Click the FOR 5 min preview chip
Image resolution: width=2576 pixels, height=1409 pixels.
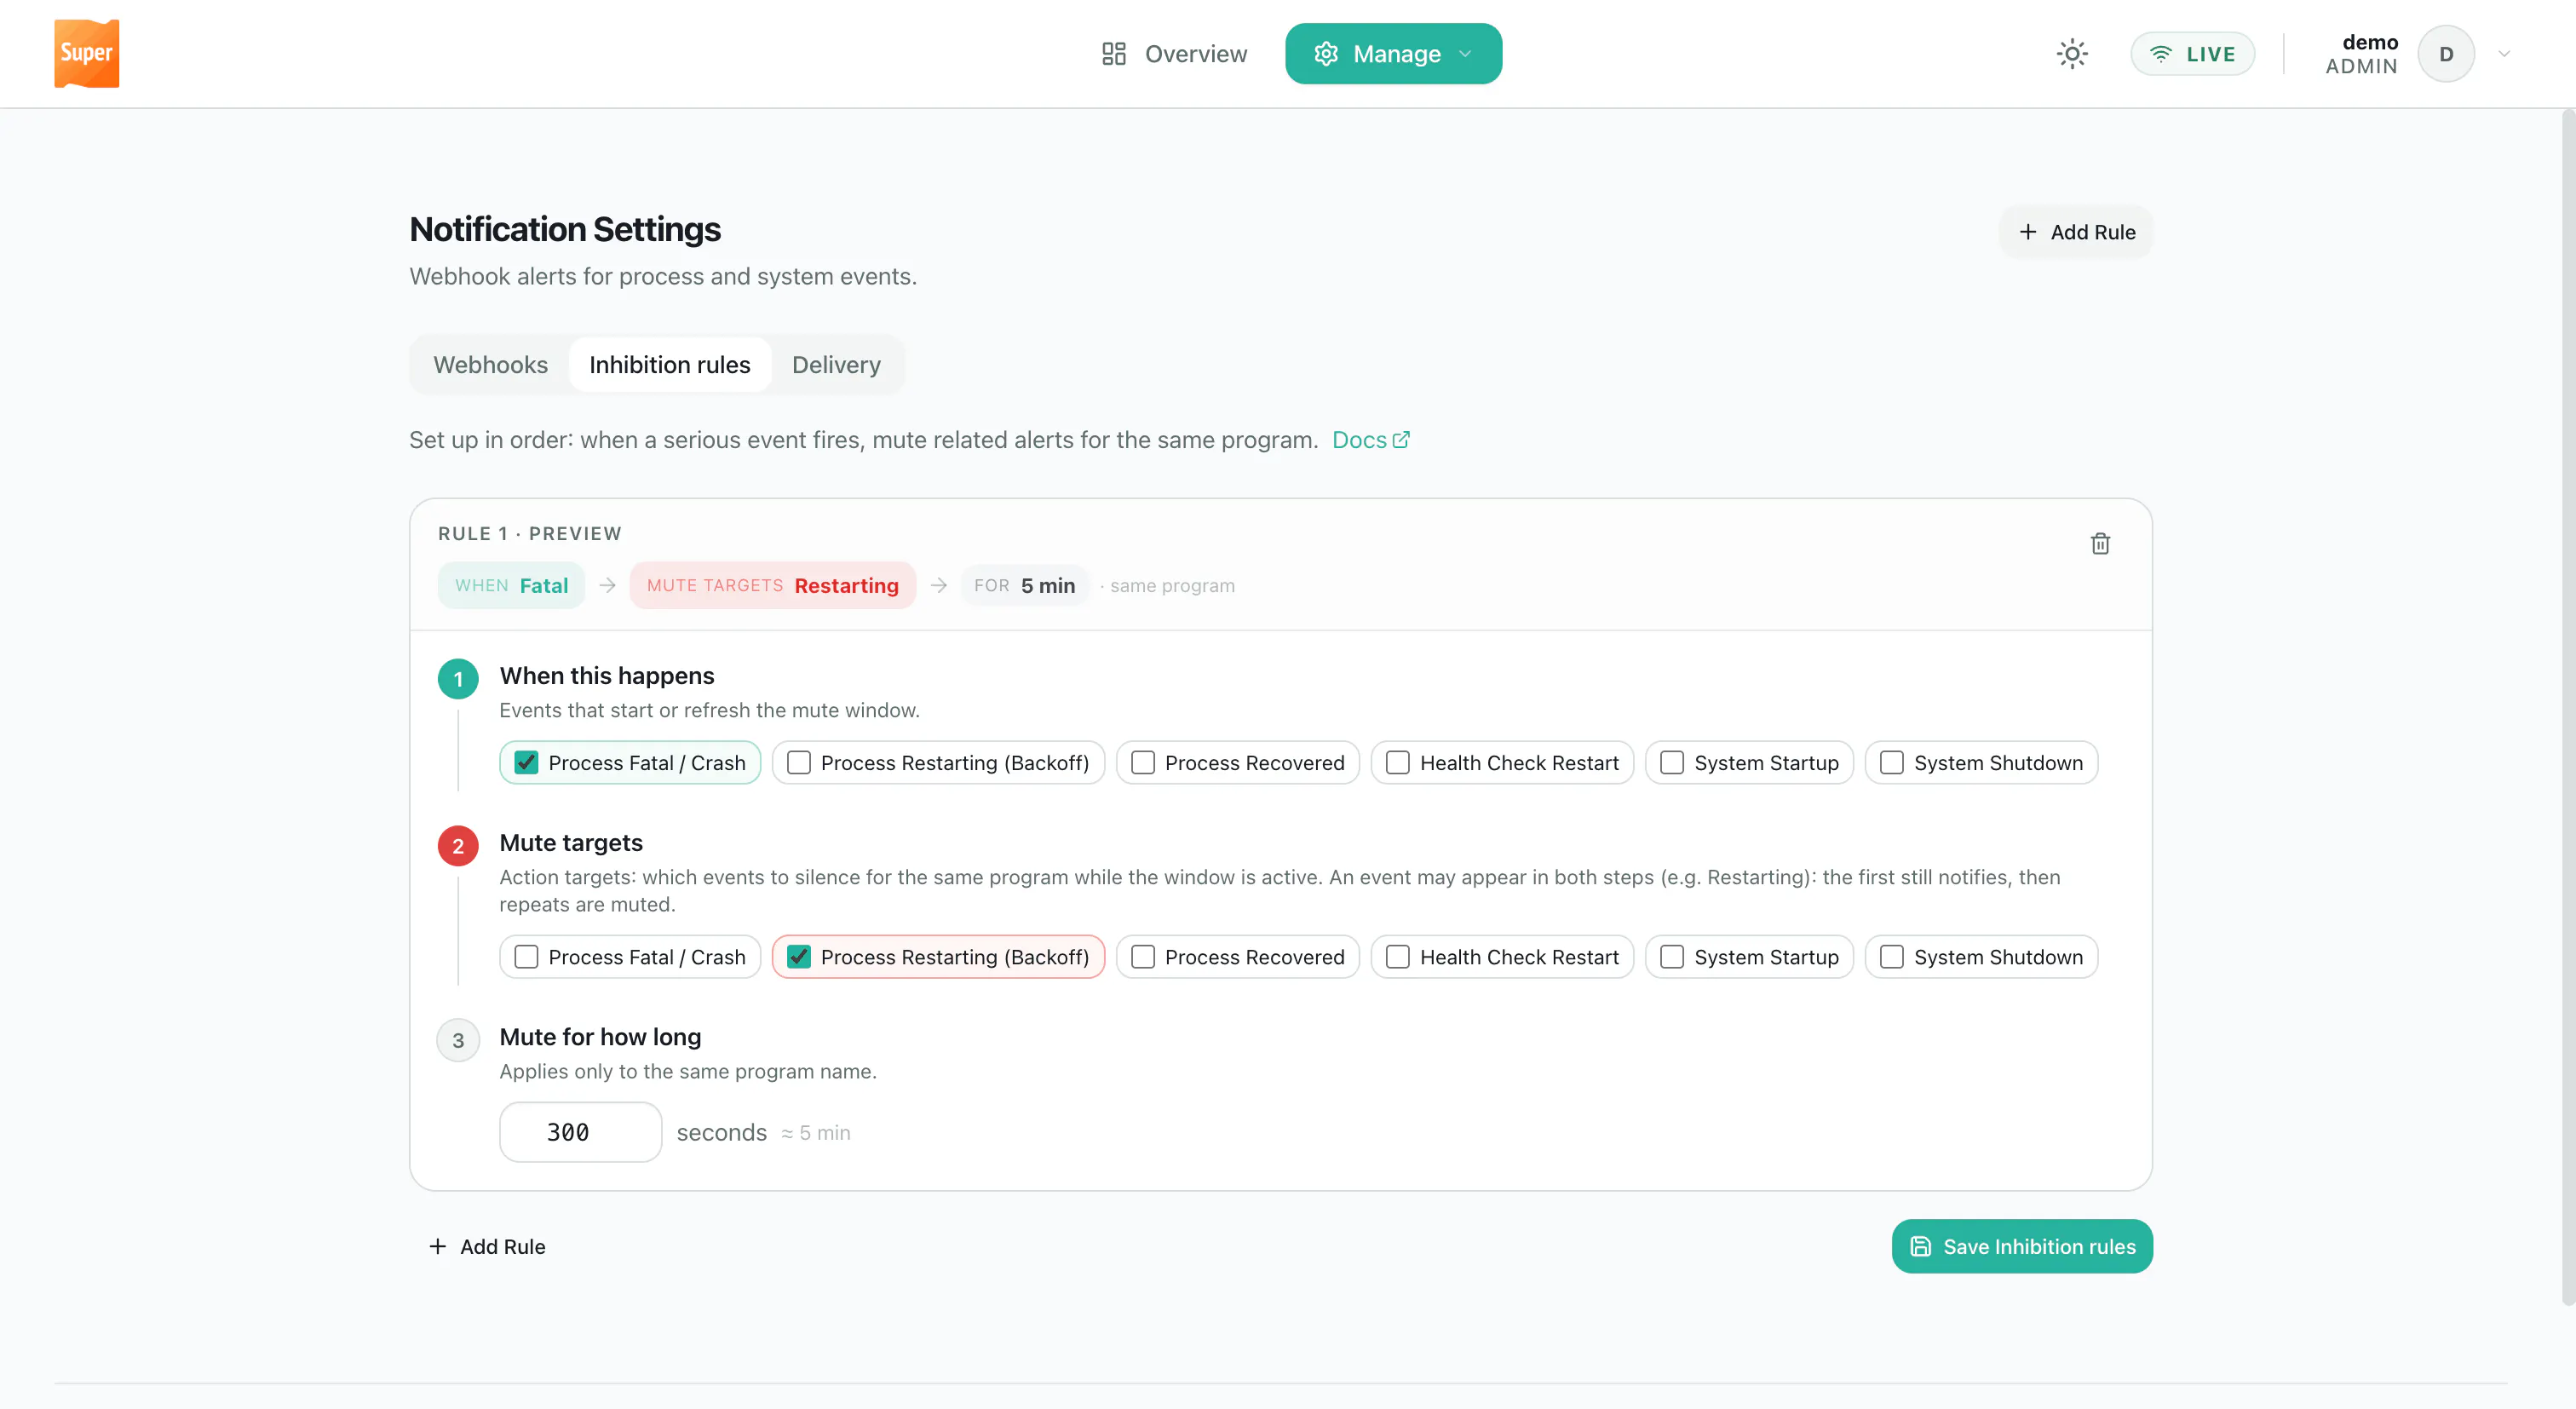pyautogui.click(x=1024, y=586)
